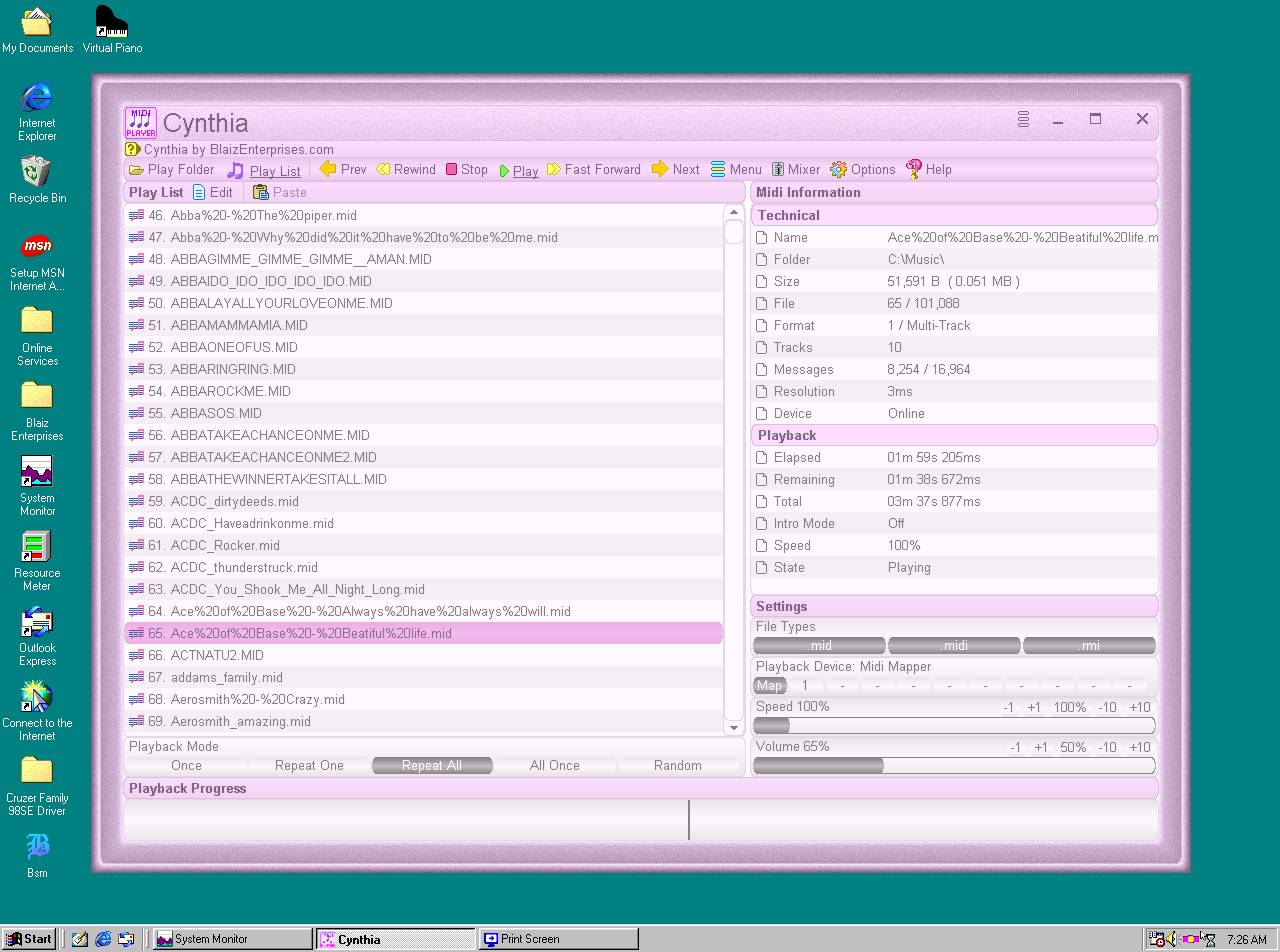1280x952 pixels.
Task: Decrease speed with the -1 button
Action: 1009,708
